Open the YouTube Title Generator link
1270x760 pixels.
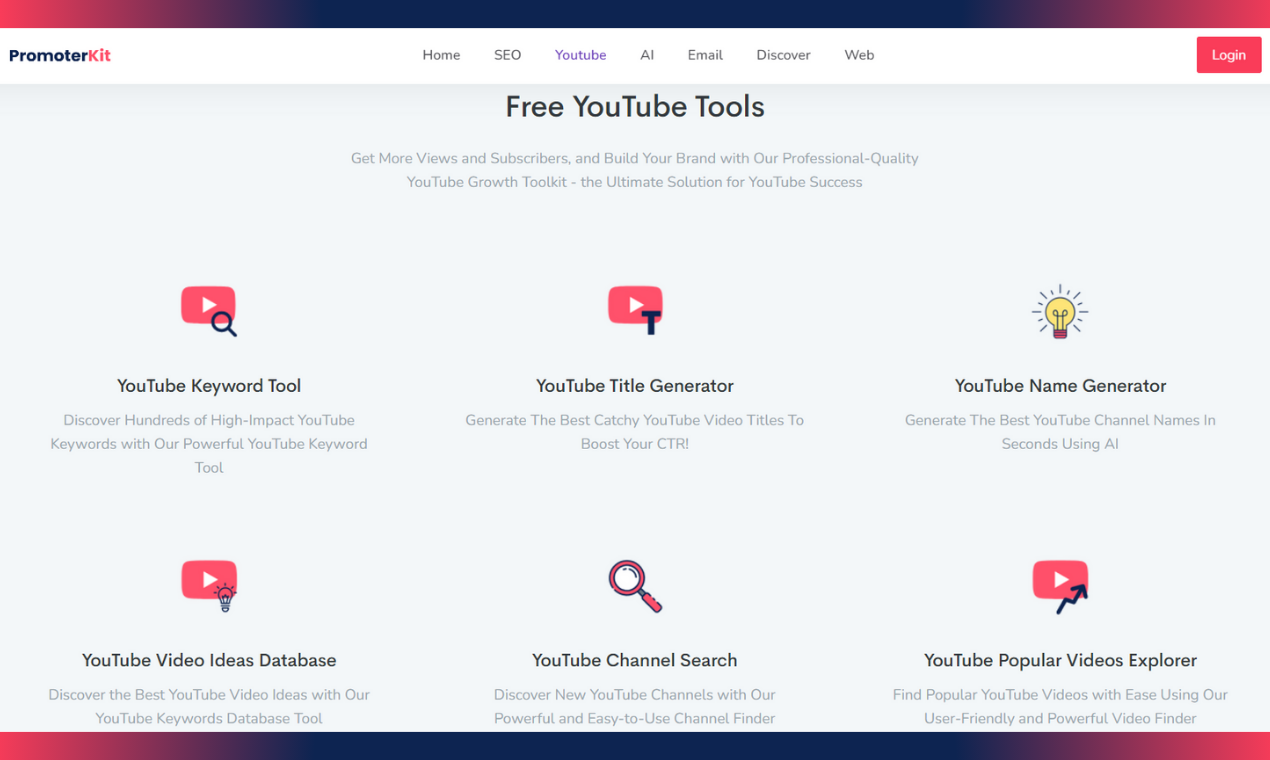tap(635, 386)
